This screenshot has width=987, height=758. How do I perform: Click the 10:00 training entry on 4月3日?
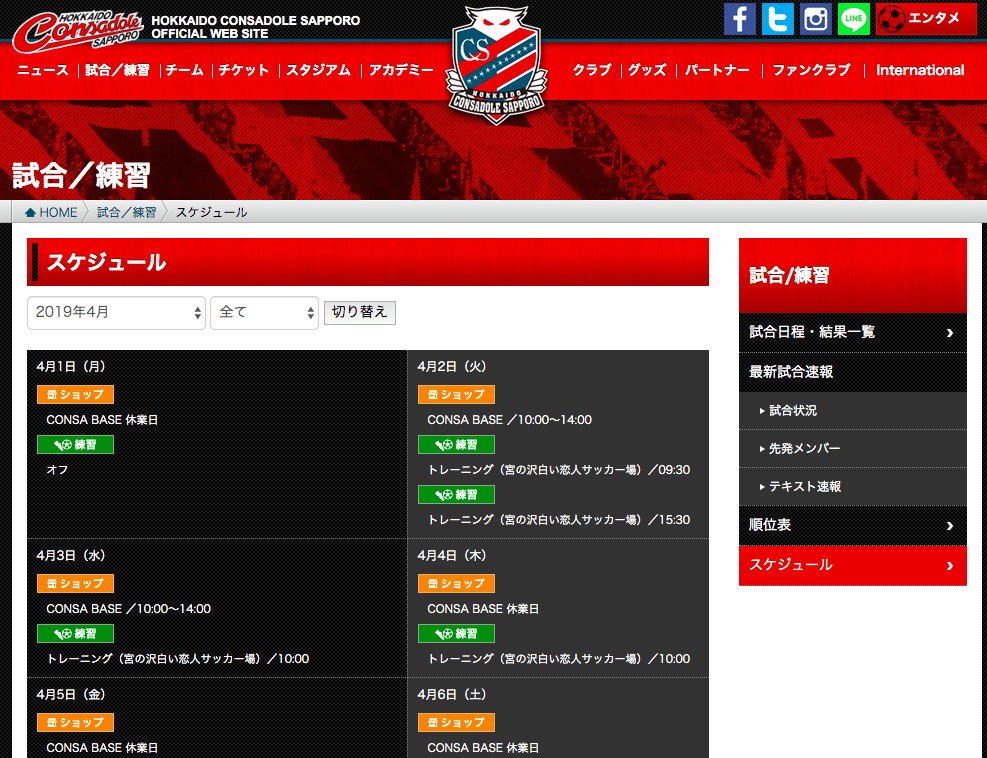tap(178, 659)
